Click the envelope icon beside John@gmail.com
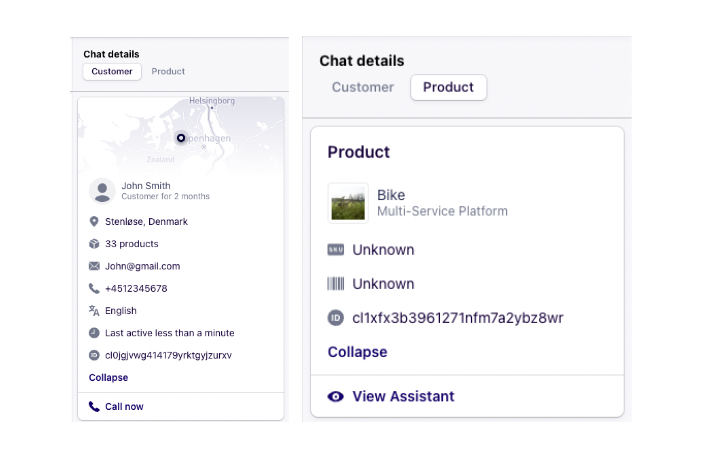The width and height of the screenshot is (713, 467). (x=94, y=266)
